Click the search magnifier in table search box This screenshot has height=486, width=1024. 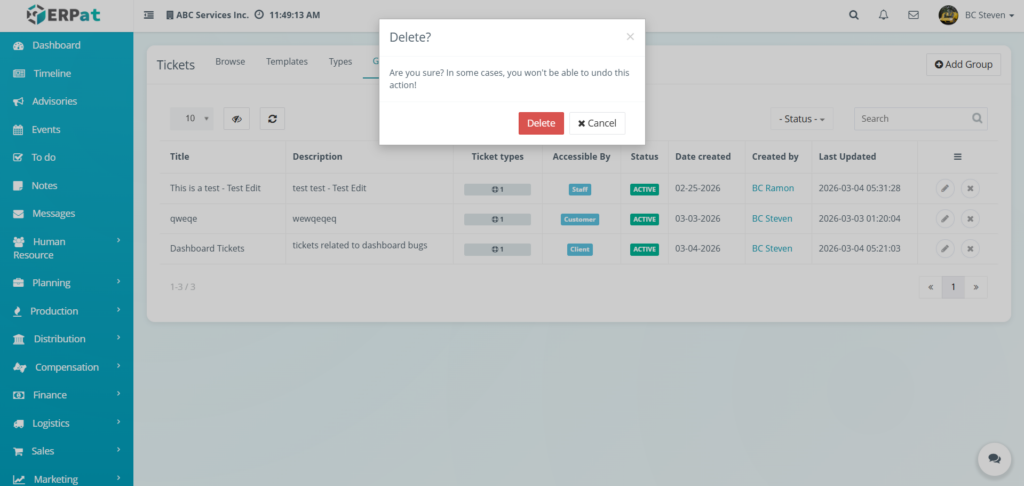[x=977, y=119]
